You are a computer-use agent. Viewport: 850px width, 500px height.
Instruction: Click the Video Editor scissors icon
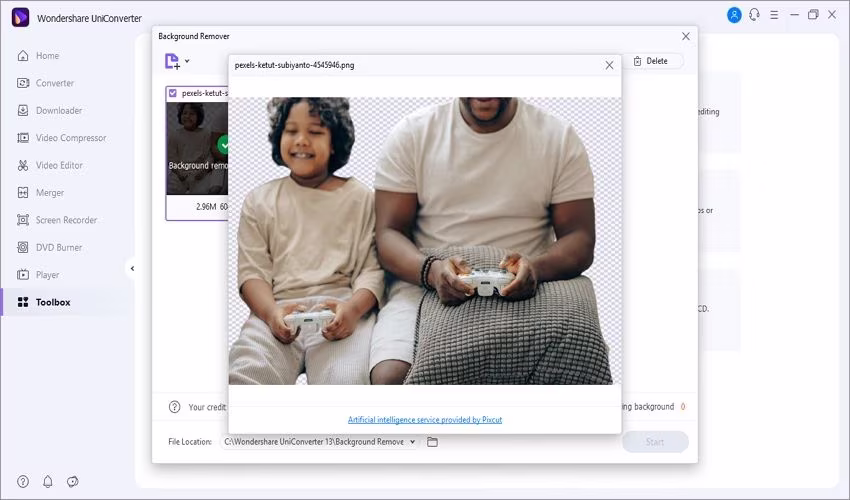click(x=23, y=165)
